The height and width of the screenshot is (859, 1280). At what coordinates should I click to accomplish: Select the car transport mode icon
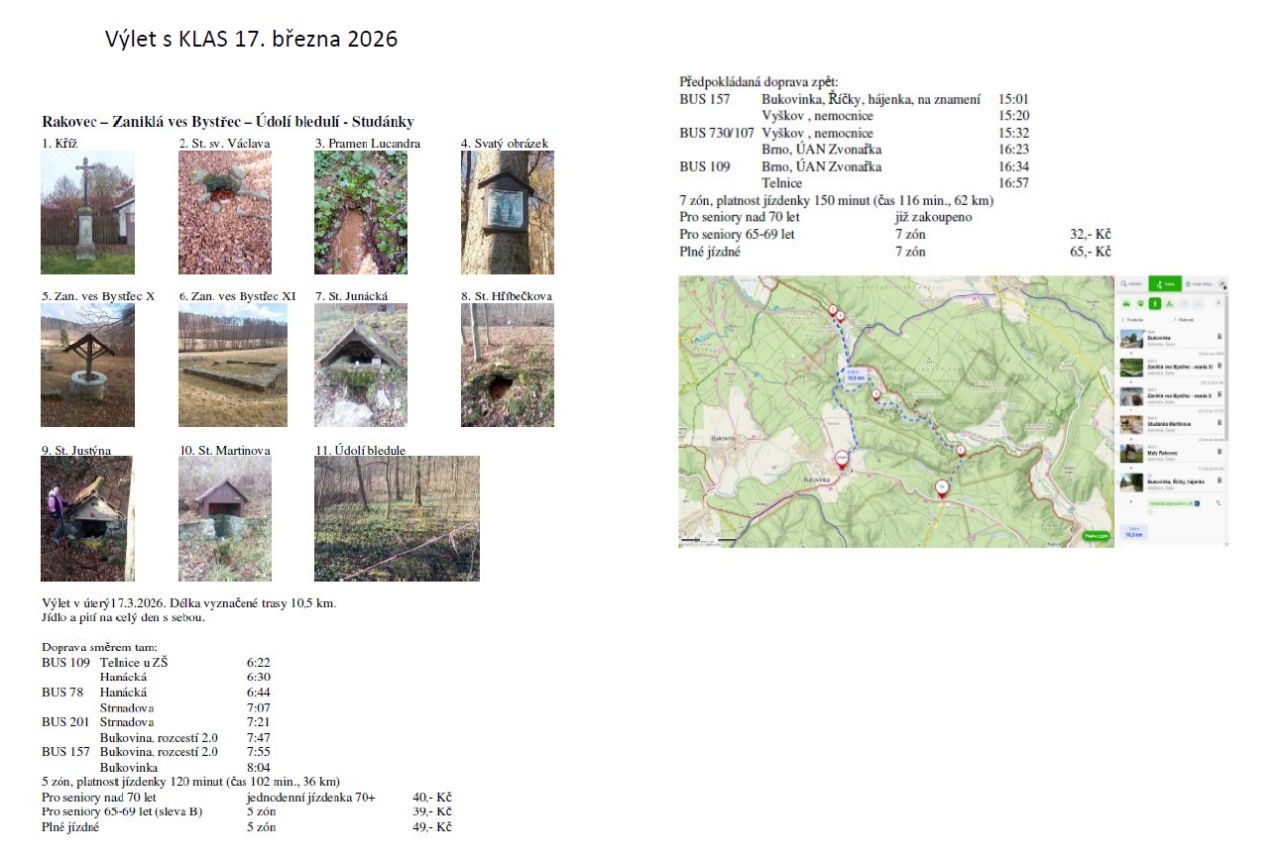coord(1126,303)
